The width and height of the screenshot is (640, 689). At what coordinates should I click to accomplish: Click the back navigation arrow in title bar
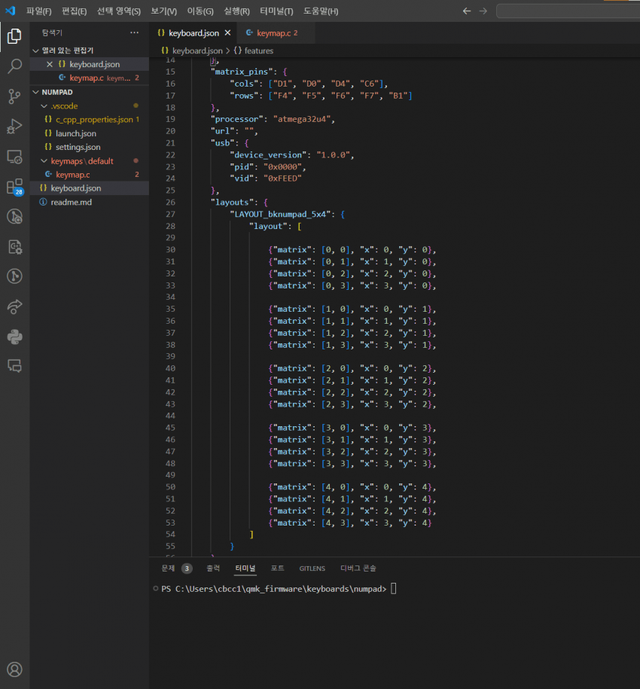click(467, 11)
